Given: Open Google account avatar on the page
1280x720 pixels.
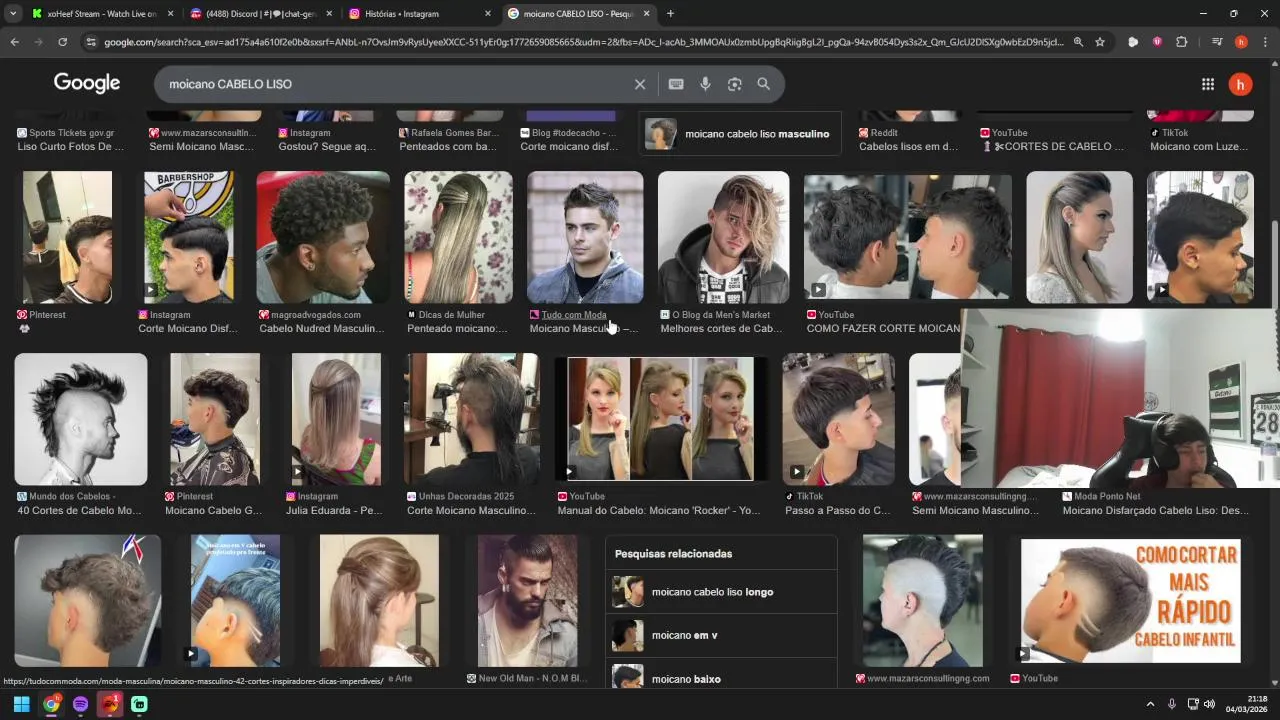Looking at the screenshot, I should tap(1240, 84).
